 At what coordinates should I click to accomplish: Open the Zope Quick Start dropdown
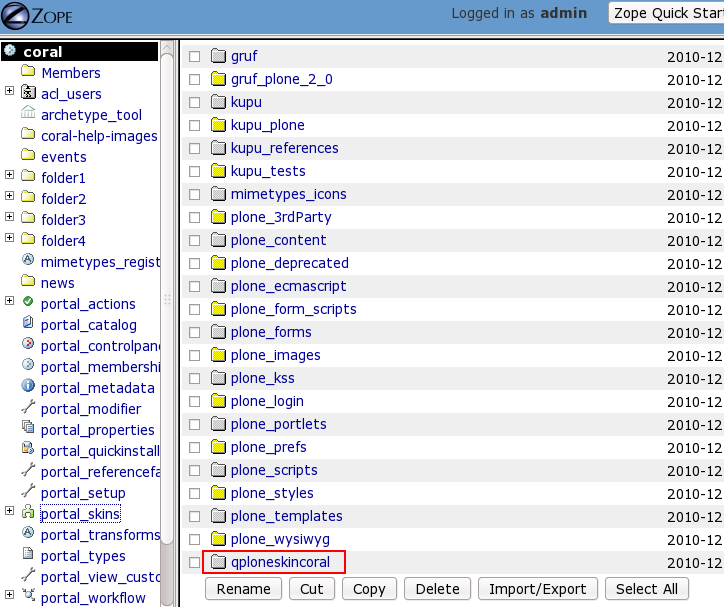tap(666, 13)
